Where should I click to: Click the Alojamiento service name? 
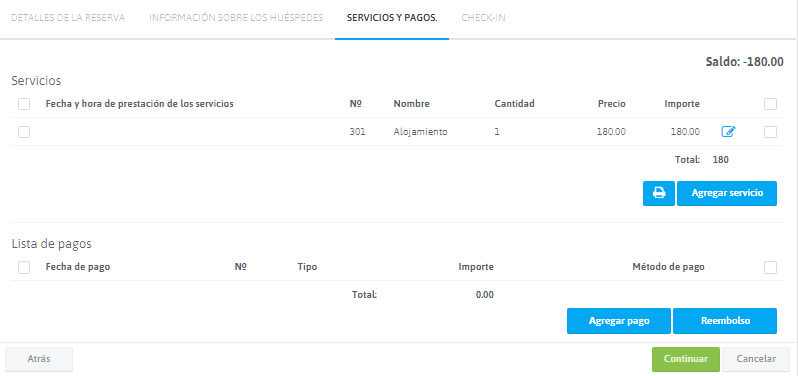tap(420, 132)
